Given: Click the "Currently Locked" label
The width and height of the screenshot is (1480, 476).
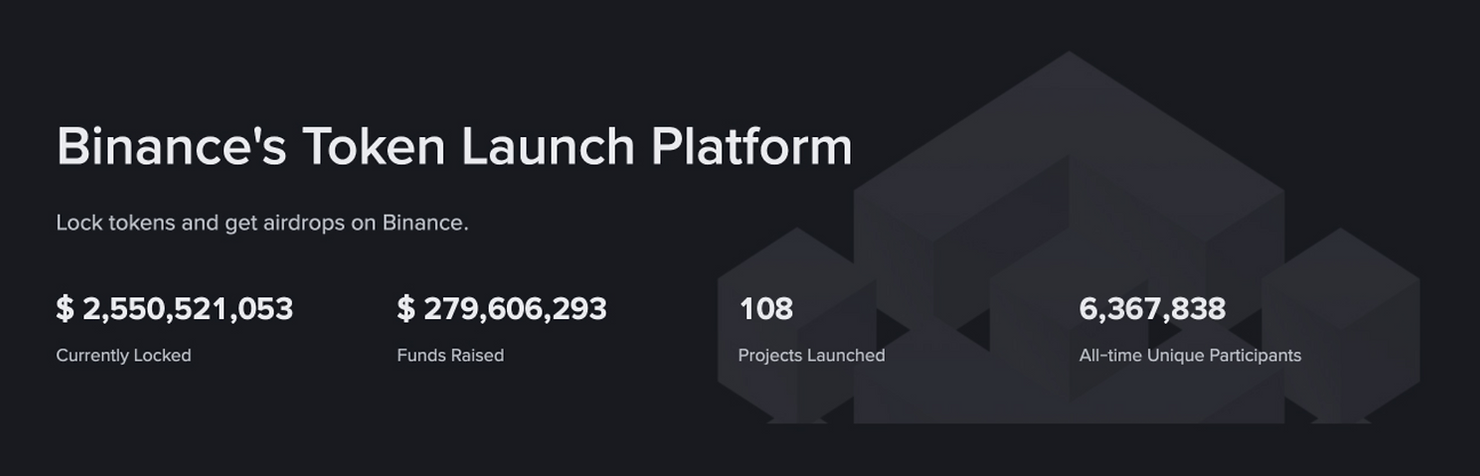Looking at the screenshot, I should coord(123,355).
